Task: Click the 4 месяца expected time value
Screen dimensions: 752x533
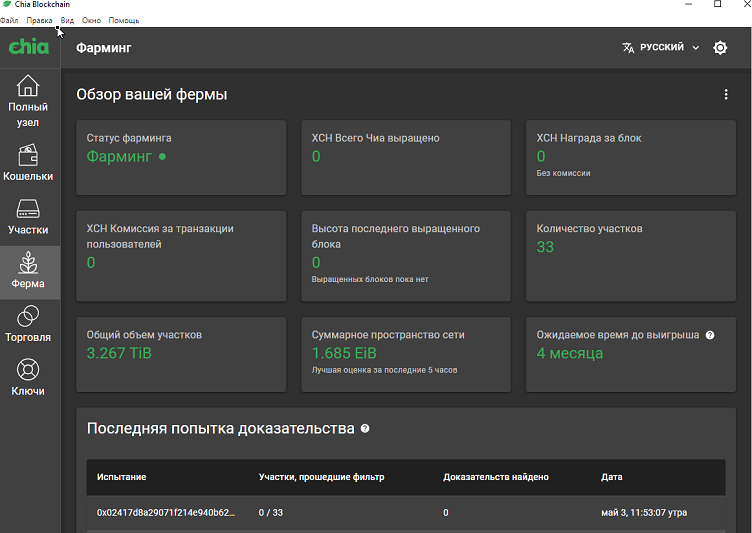Action: (x=569, y=353)
